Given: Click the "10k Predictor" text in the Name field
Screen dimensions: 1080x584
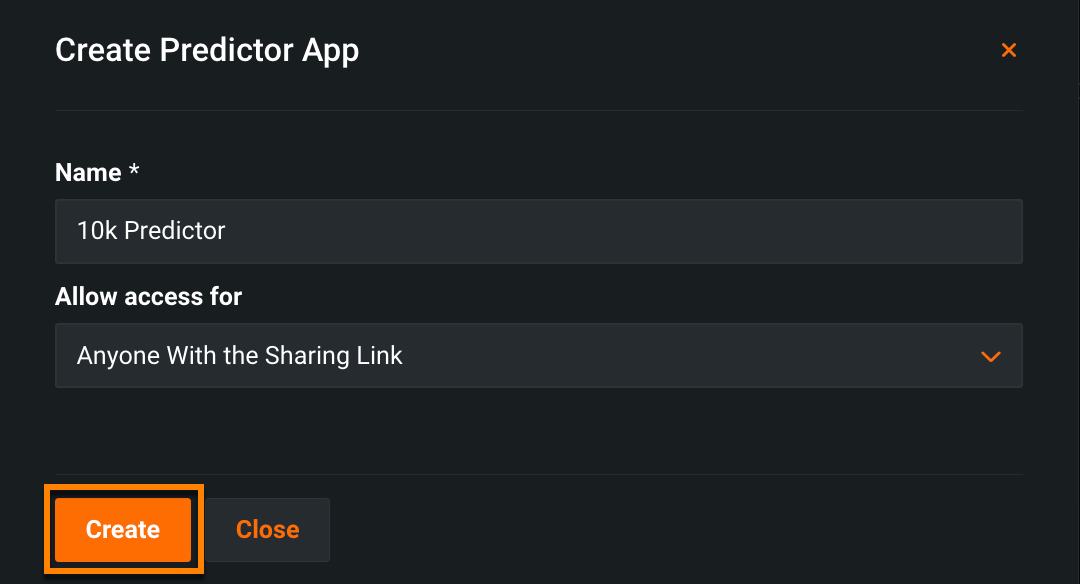Looking at the screenshot, I should [x=151, y=231].
